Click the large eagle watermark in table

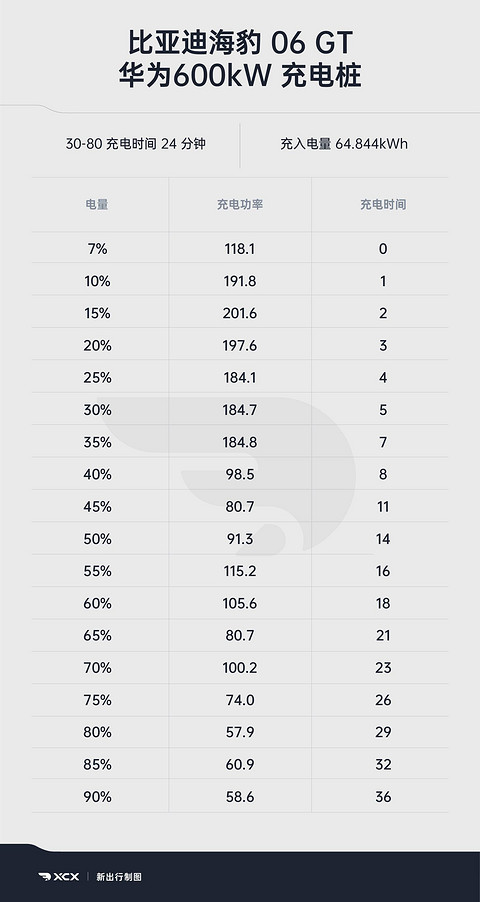(x=226, y=475)
